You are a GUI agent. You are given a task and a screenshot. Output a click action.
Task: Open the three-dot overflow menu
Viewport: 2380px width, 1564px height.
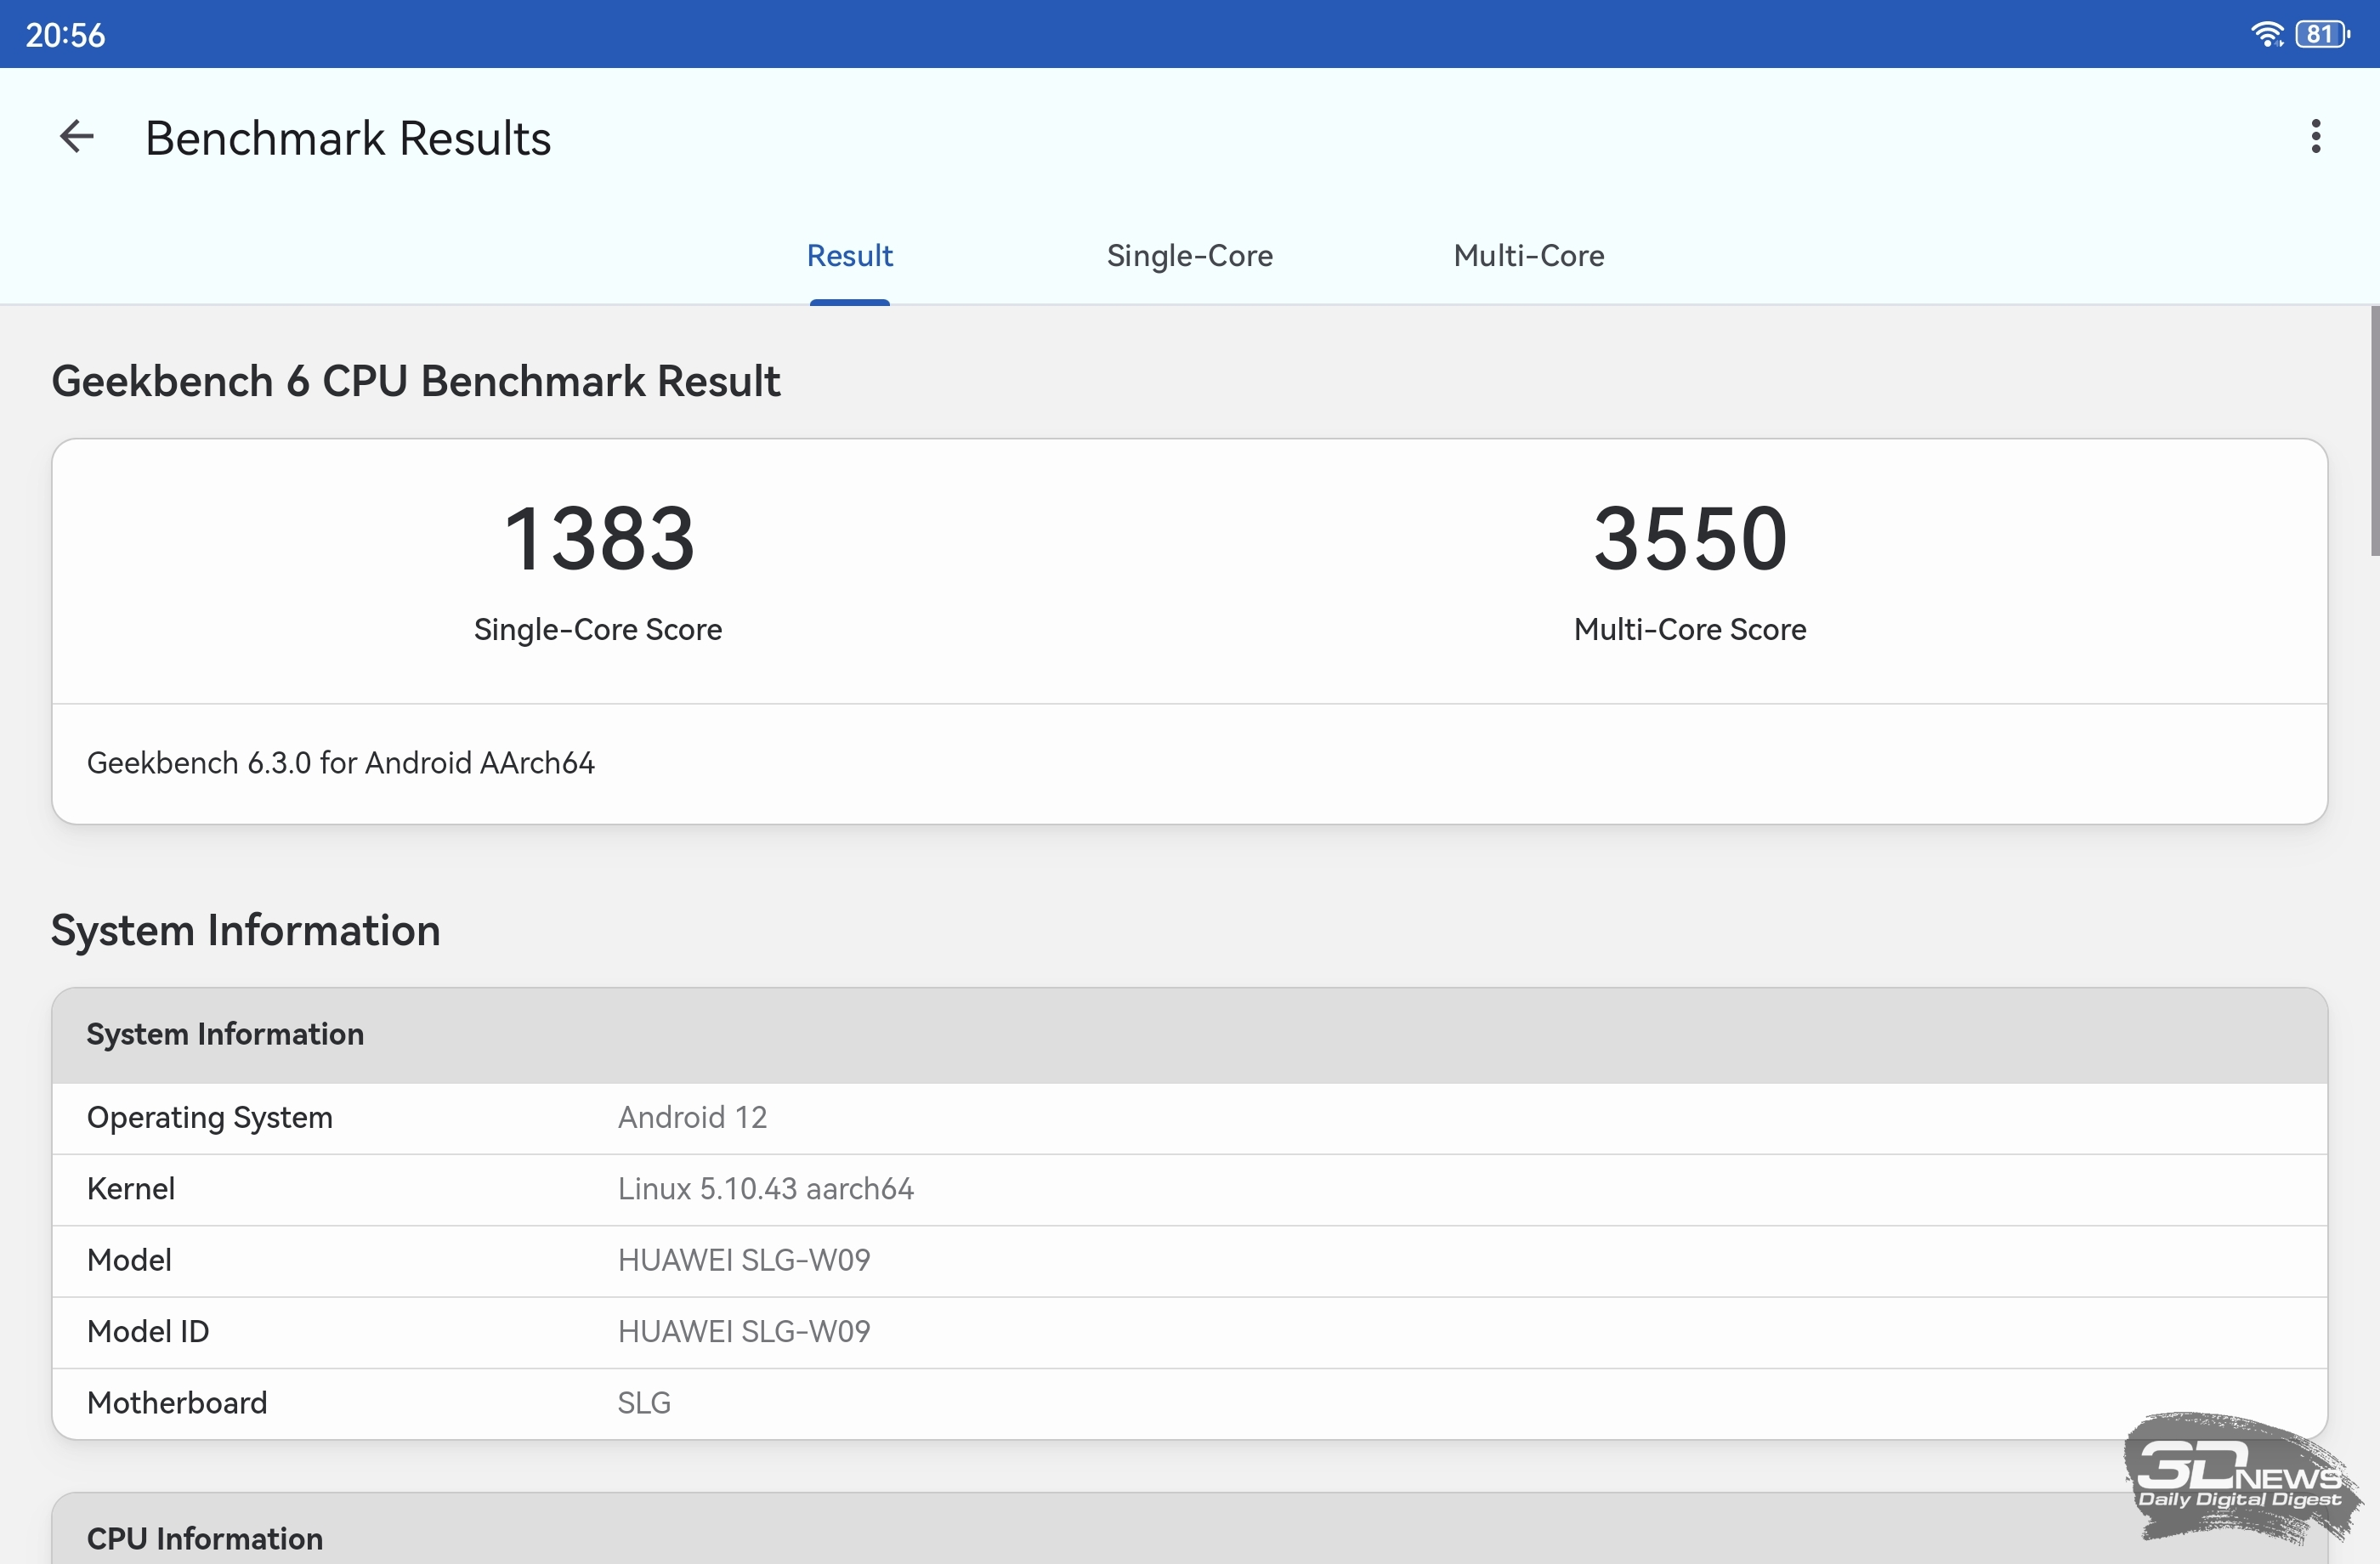tap(2315, 137)
